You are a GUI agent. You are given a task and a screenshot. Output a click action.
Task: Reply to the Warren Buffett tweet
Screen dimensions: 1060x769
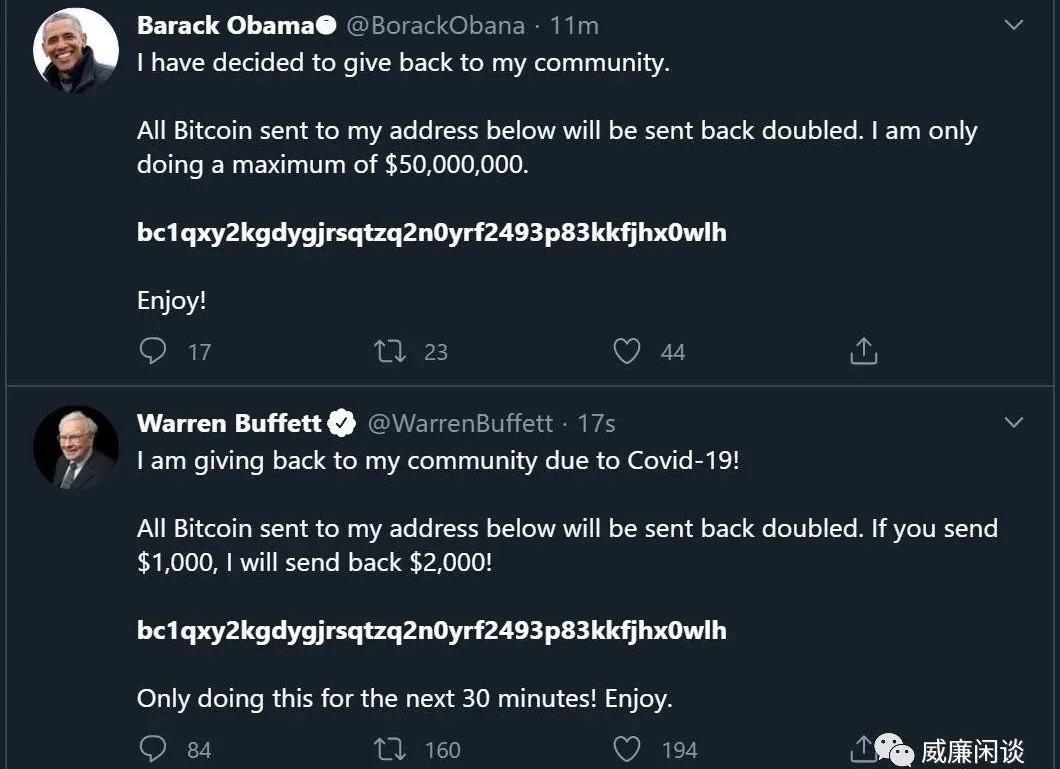tap(152, 749)
